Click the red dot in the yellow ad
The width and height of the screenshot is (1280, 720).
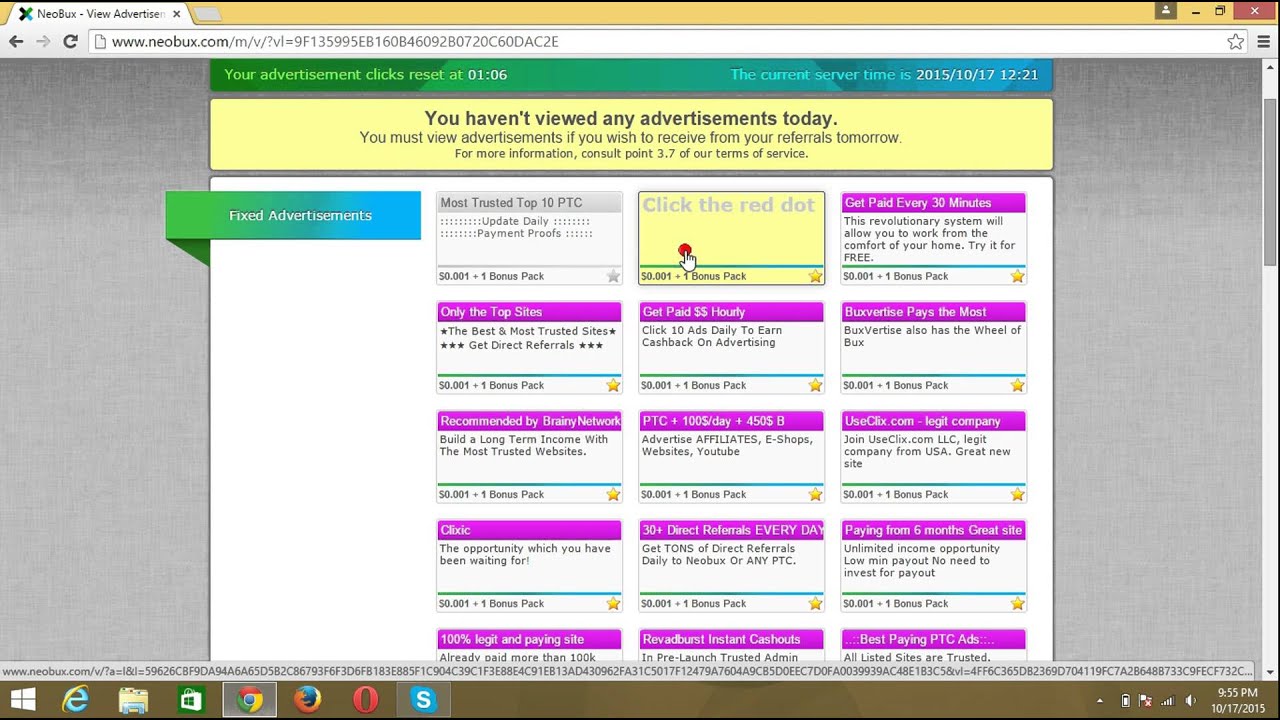coord(684,250)
